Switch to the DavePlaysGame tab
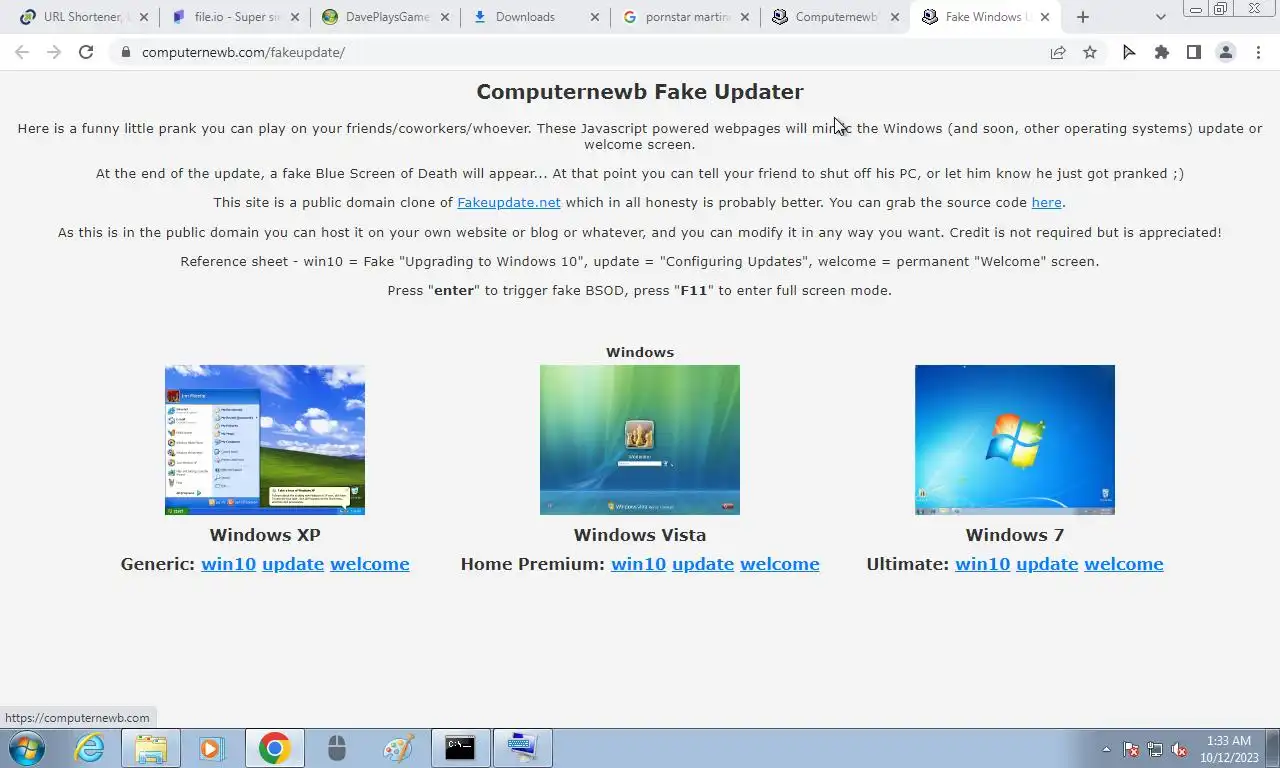Screen dimensions: 1280x768 coord(385,17)
